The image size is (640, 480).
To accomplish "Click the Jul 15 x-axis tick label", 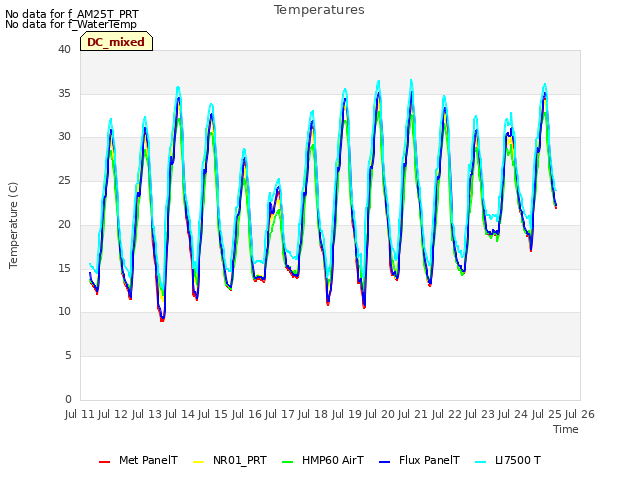I will click(x=213, y=414).
